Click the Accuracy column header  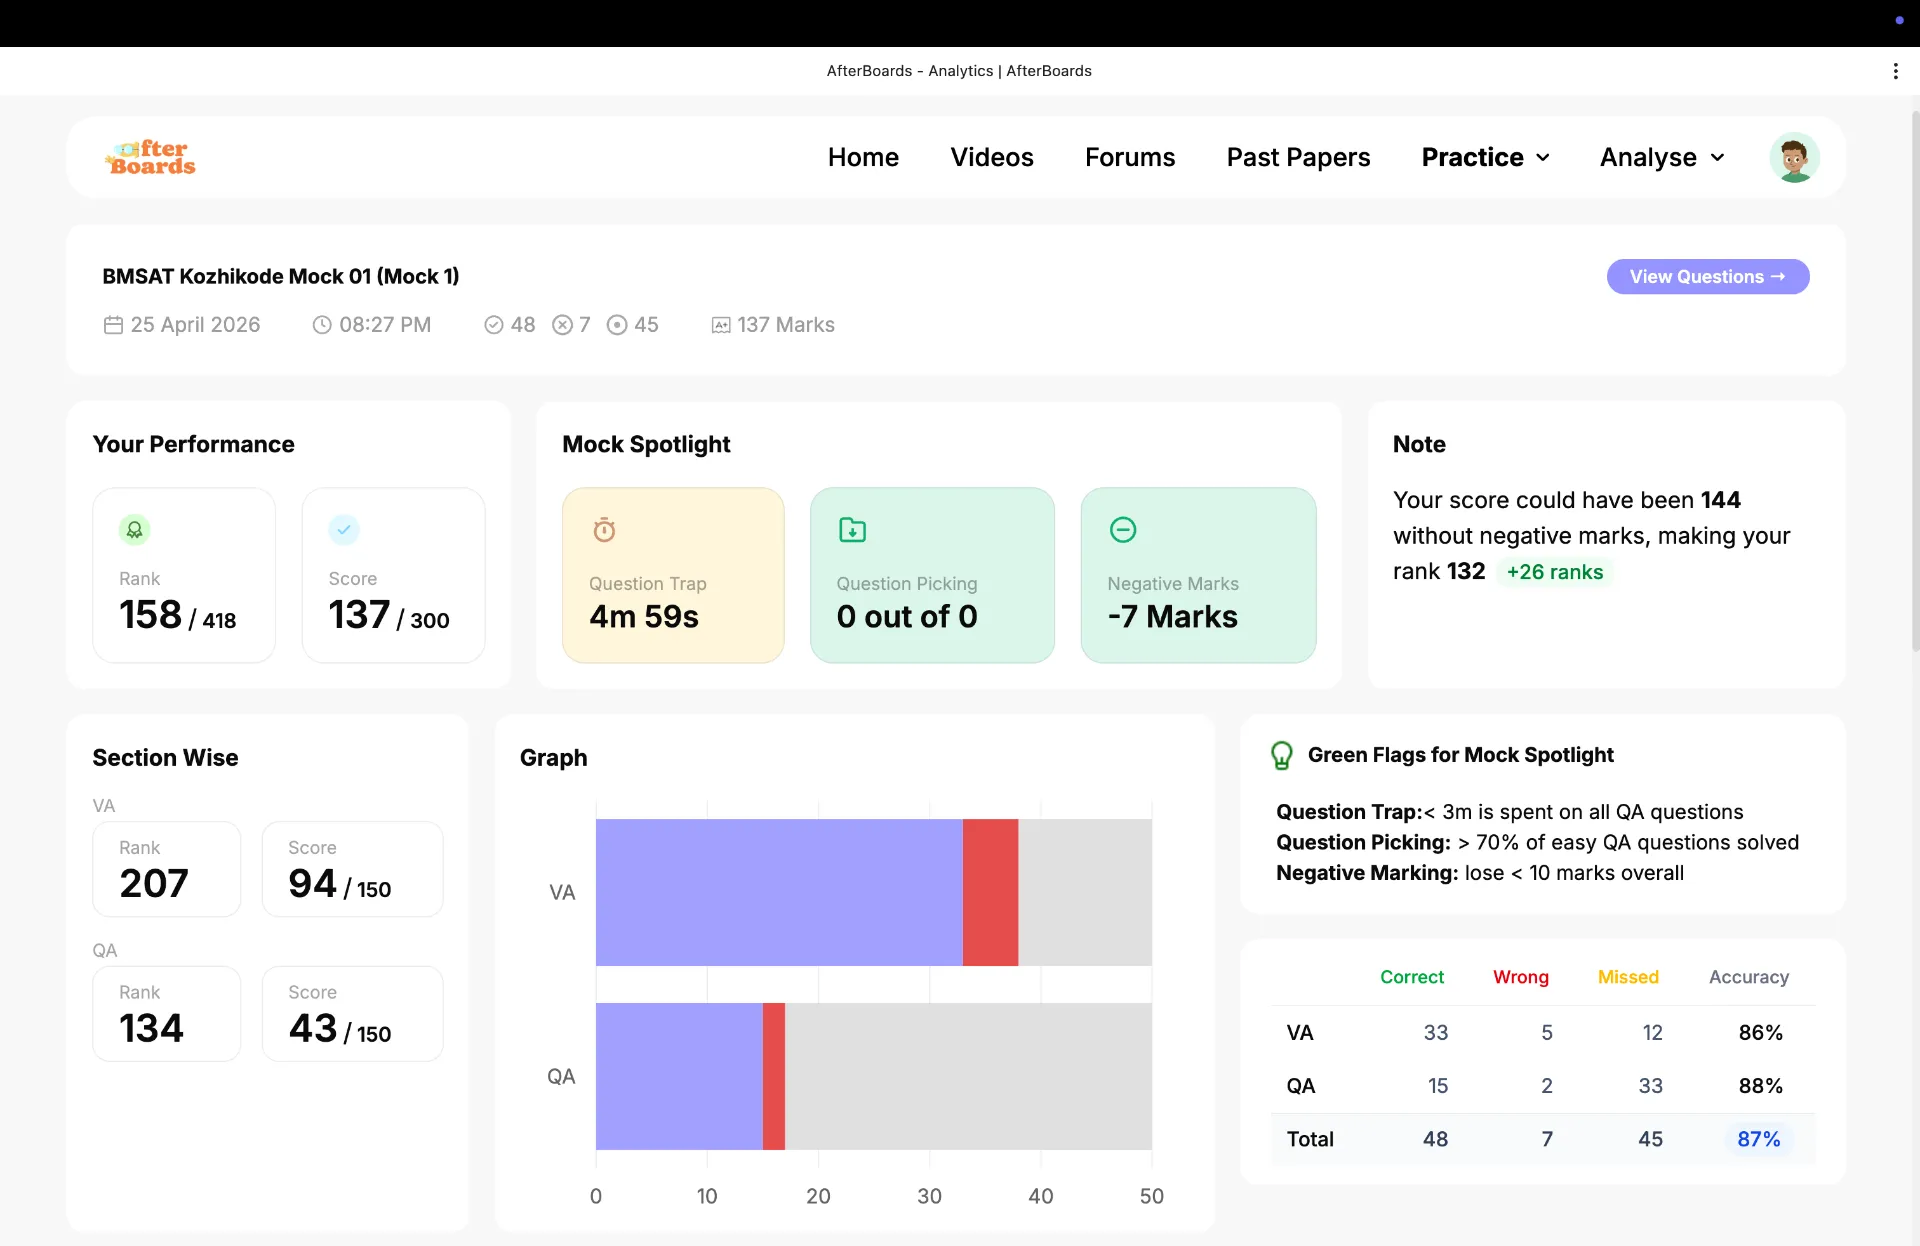pos(1749,977)
